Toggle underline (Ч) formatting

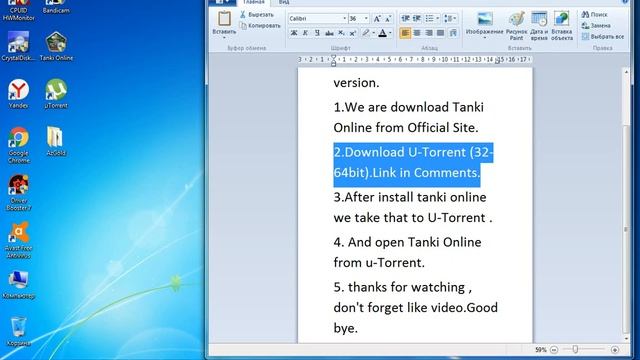pyautogui.click(x=317, y=33)
